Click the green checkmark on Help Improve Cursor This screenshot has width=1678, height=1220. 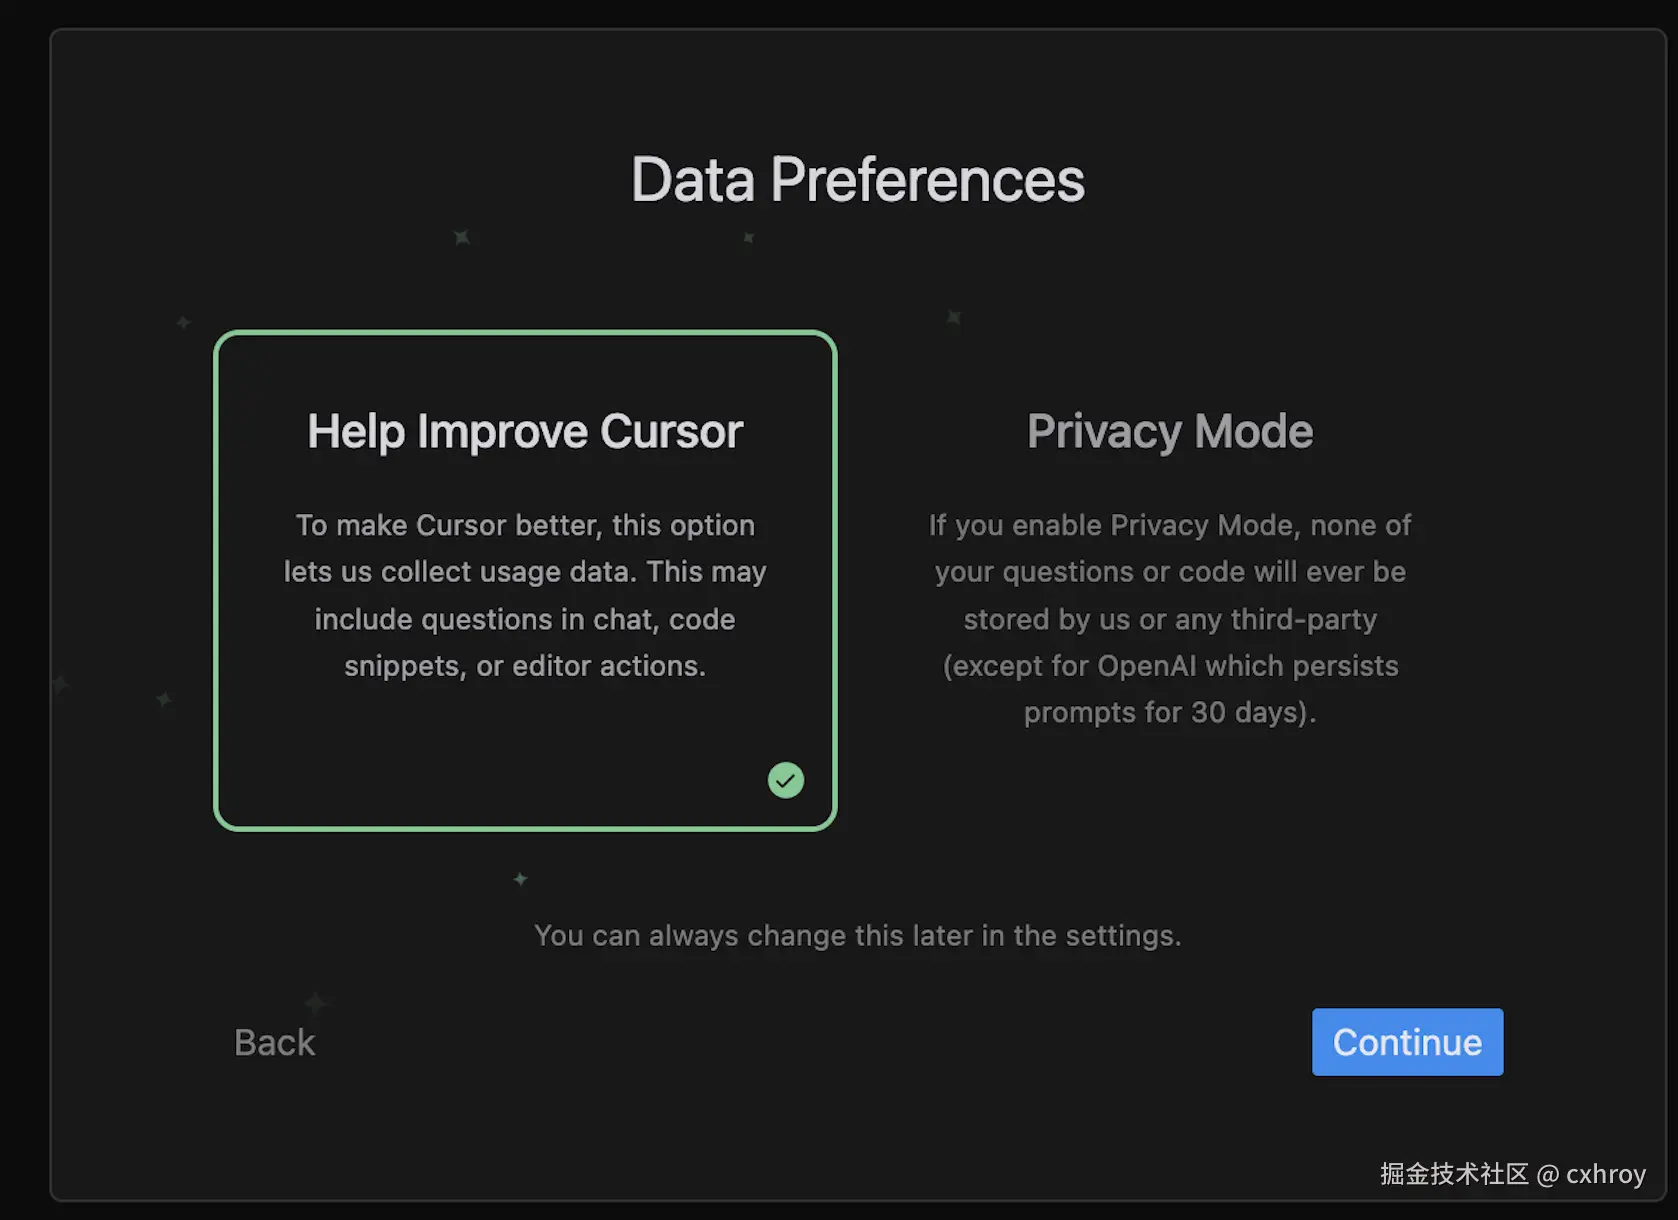click(x=785, y=780)
